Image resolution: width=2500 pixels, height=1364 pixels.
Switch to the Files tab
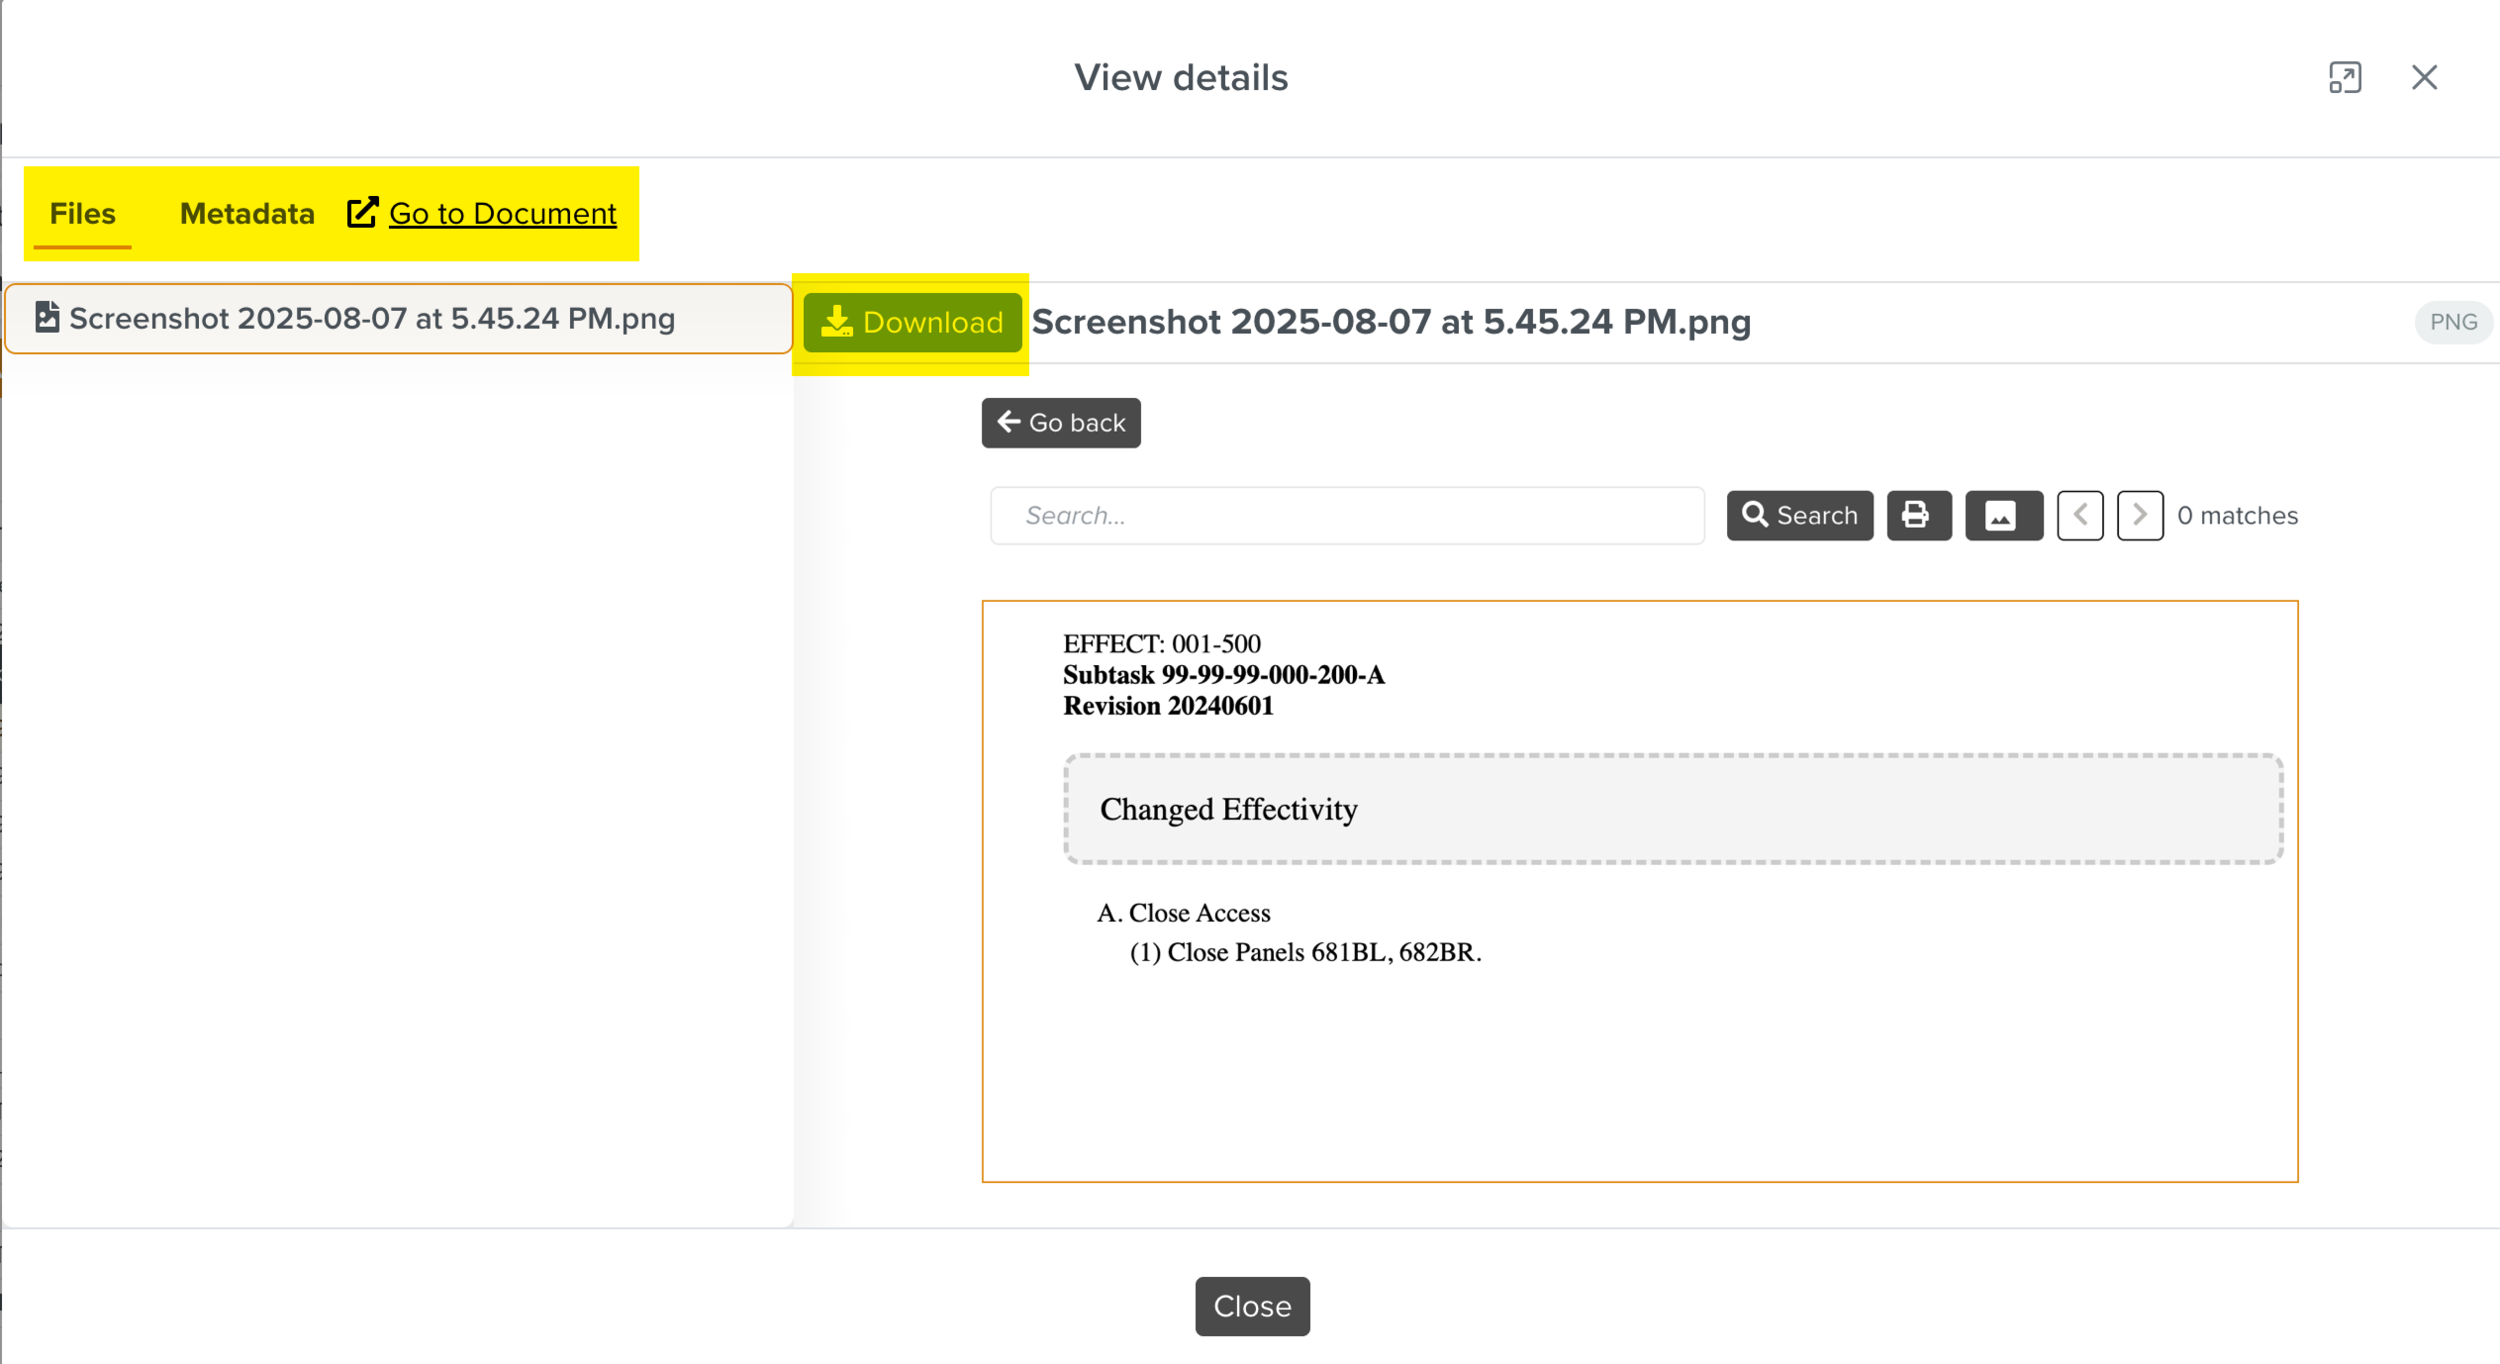pyautogui.click(x=82, y=213)
